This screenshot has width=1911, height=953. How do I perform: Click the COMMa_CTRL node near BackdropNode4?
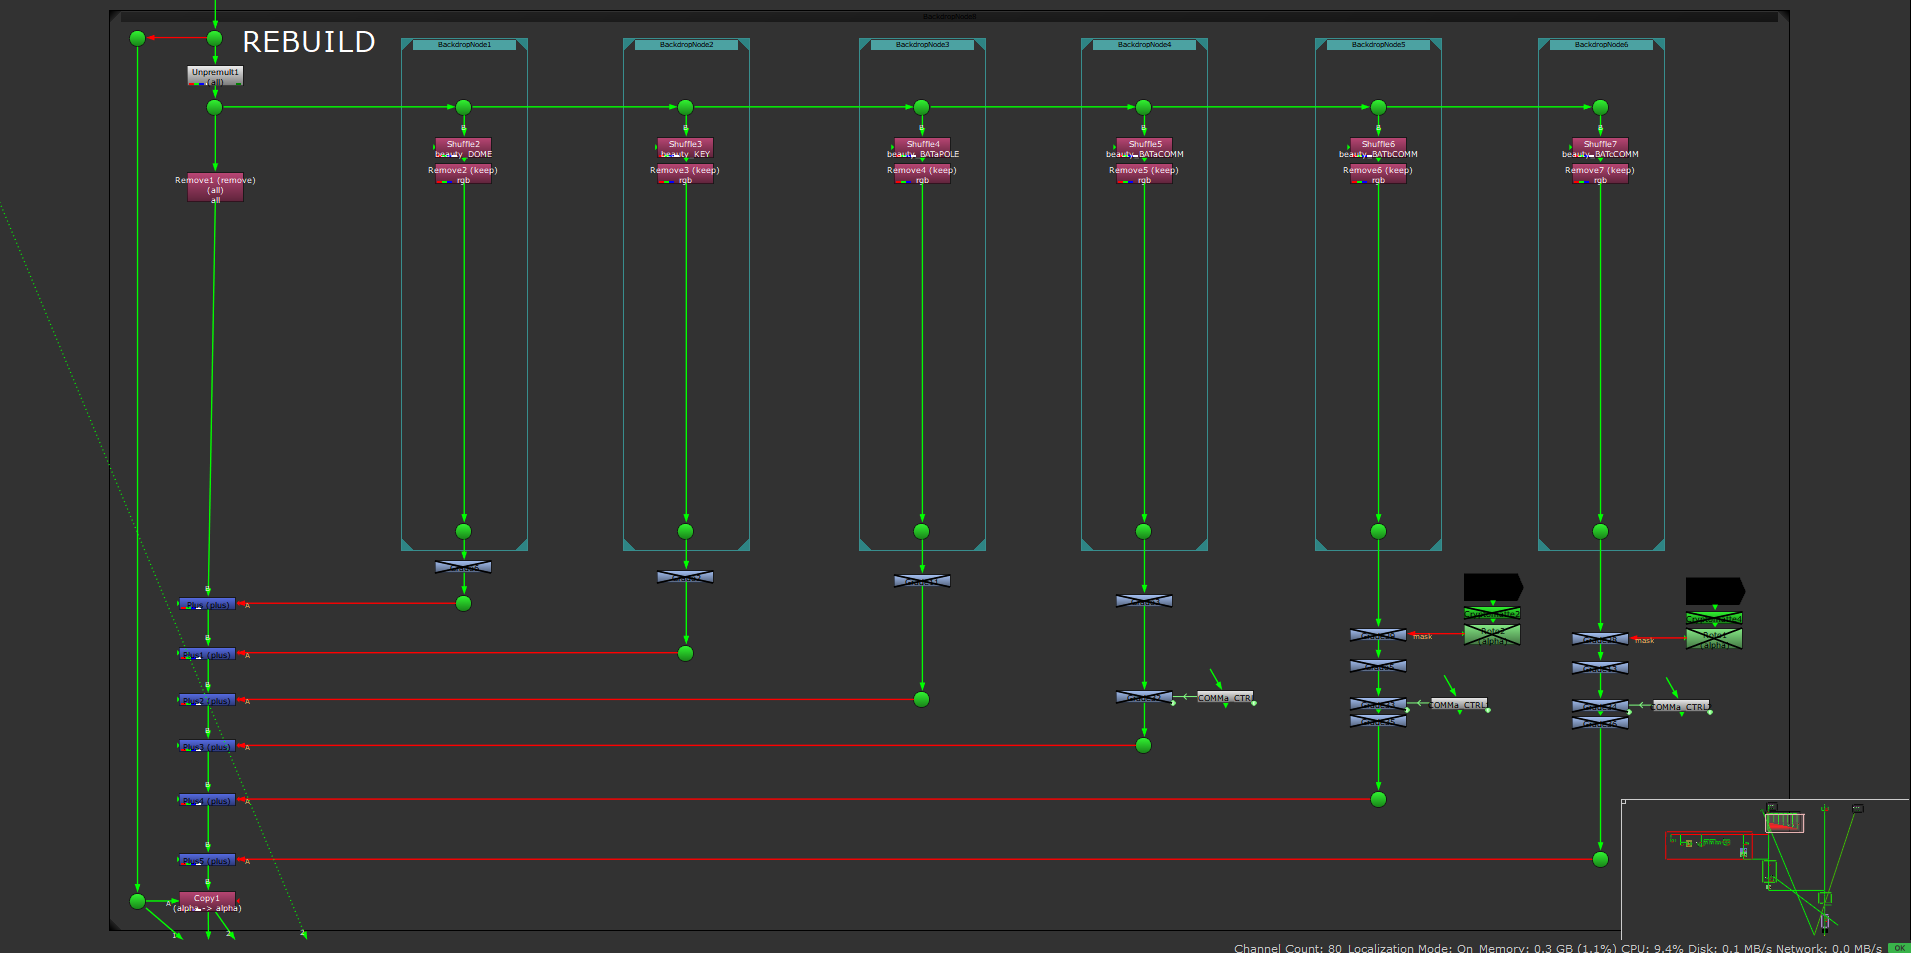click(1225, 697)
